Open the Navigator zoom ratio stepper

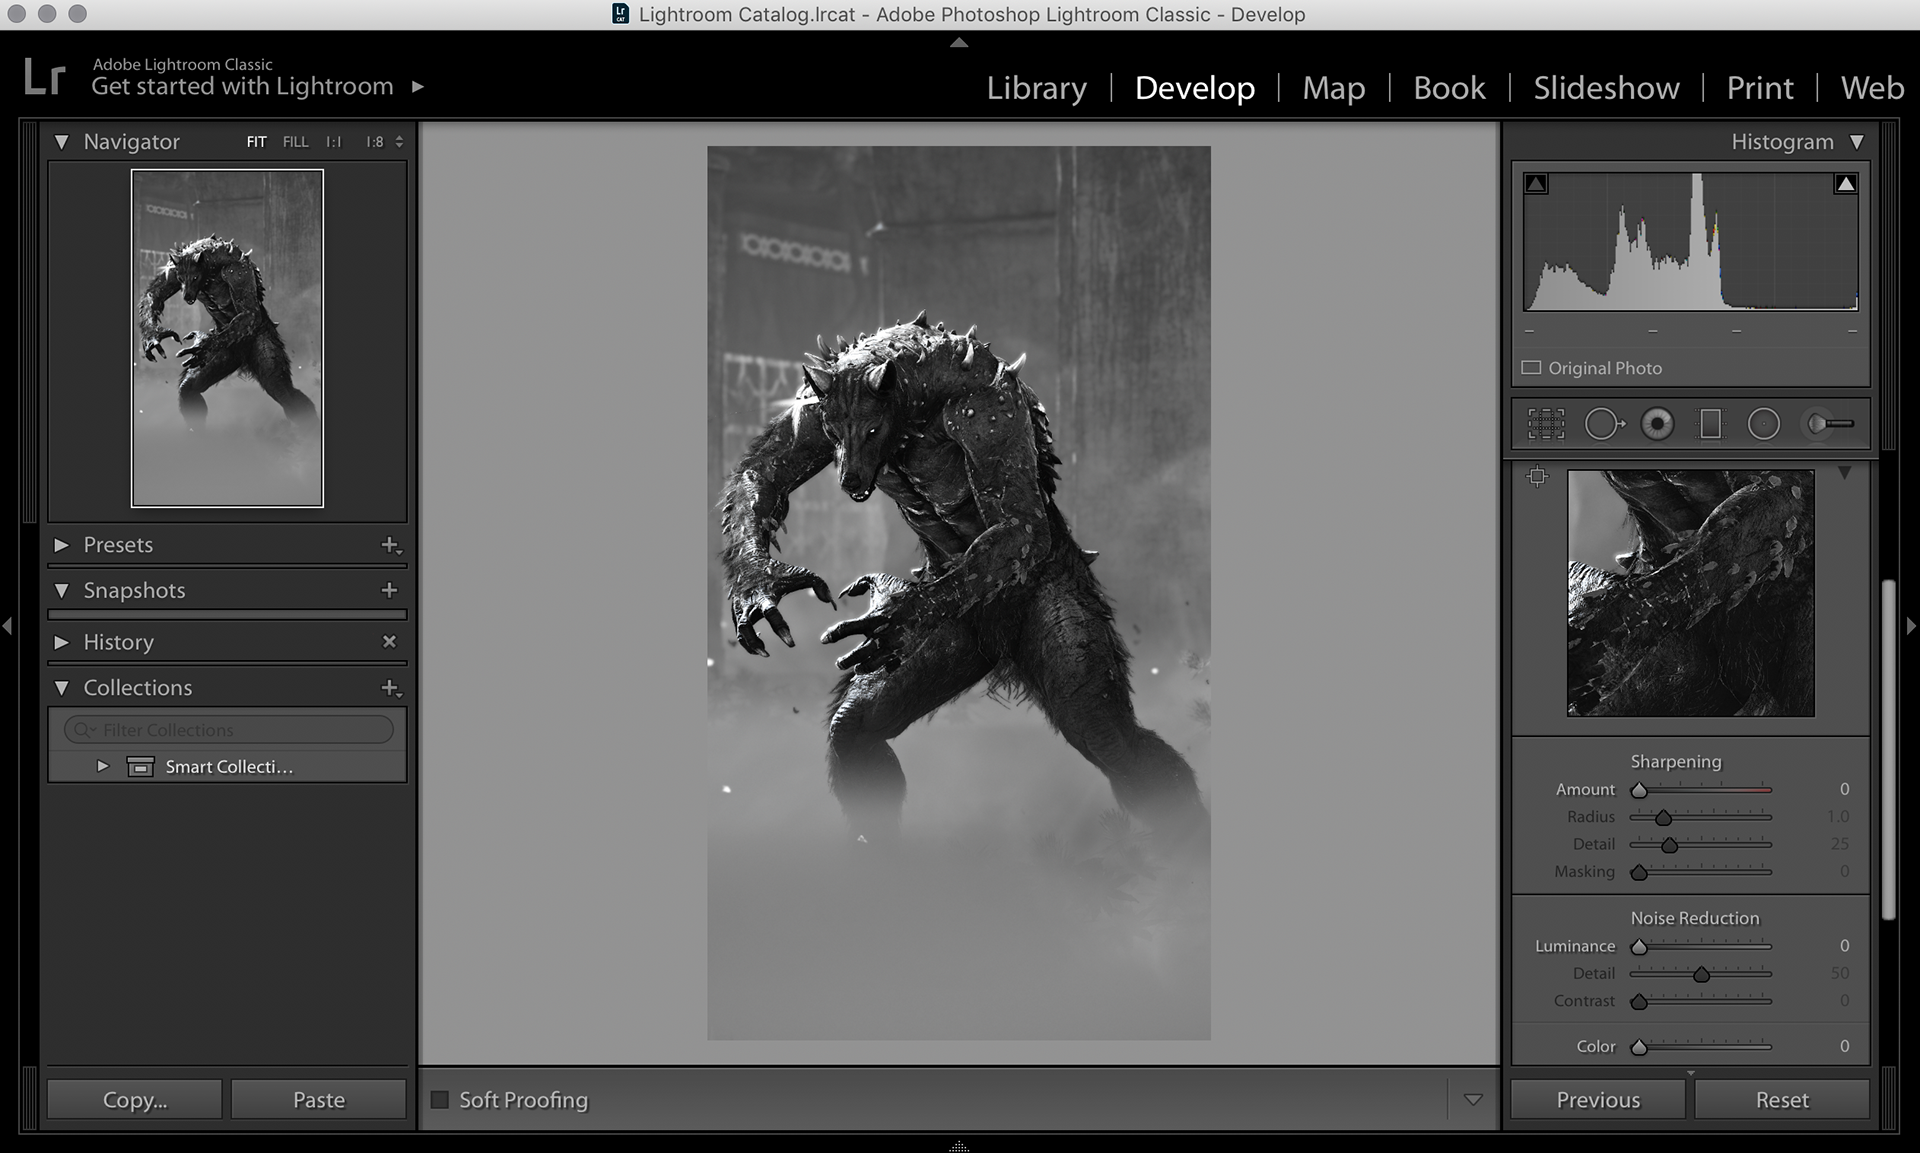(399, 142)
